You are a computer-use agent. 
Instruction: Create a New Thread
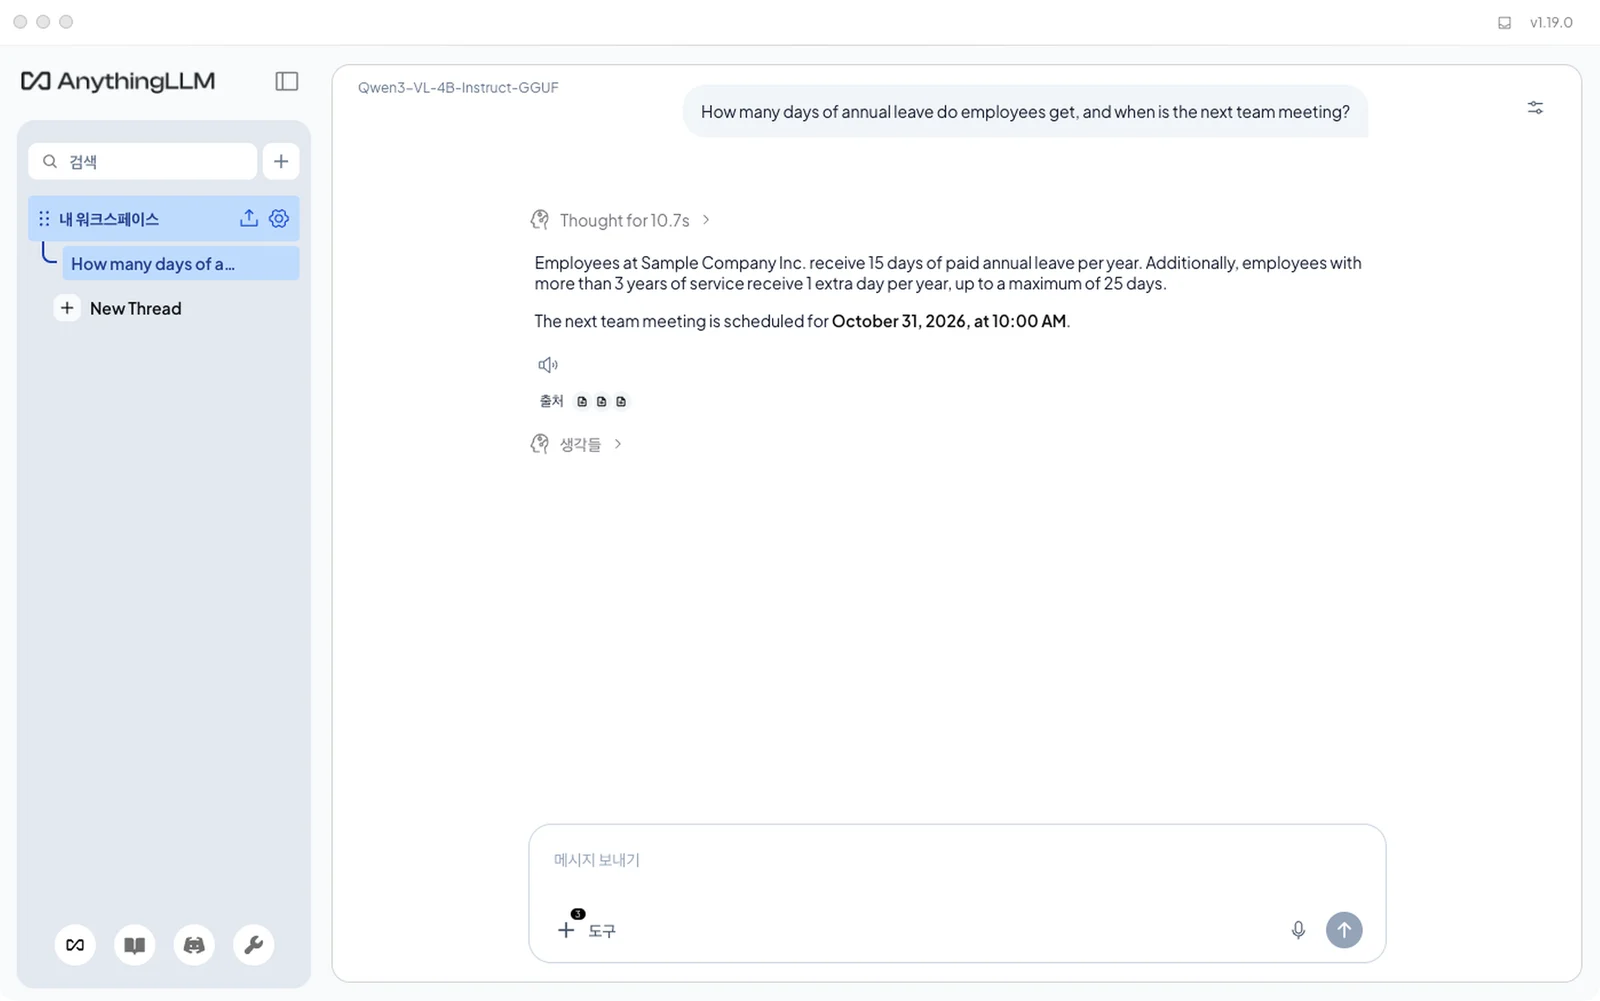[x=120, y=308]
